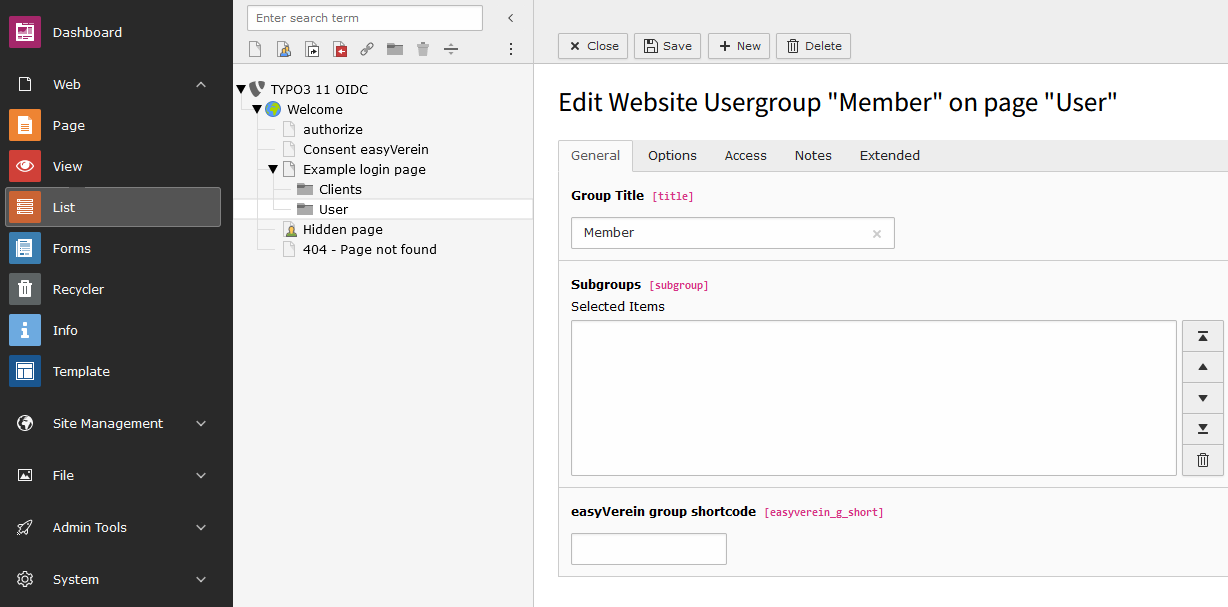Click the menu separator icon in tree toolbar

click(451, 49)
